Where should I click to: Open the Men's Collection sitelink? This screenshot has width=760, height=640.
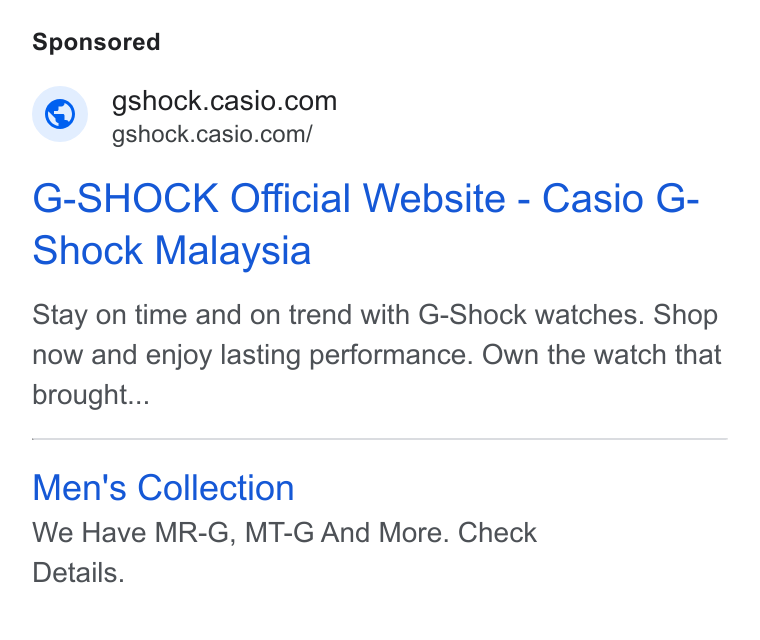click(x=163, y=487)
